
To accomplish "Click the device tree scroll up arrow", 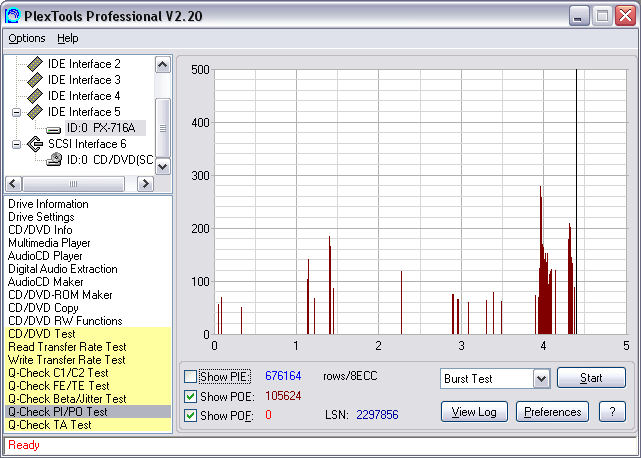I will pyautogui.click(x=163, y=65).
